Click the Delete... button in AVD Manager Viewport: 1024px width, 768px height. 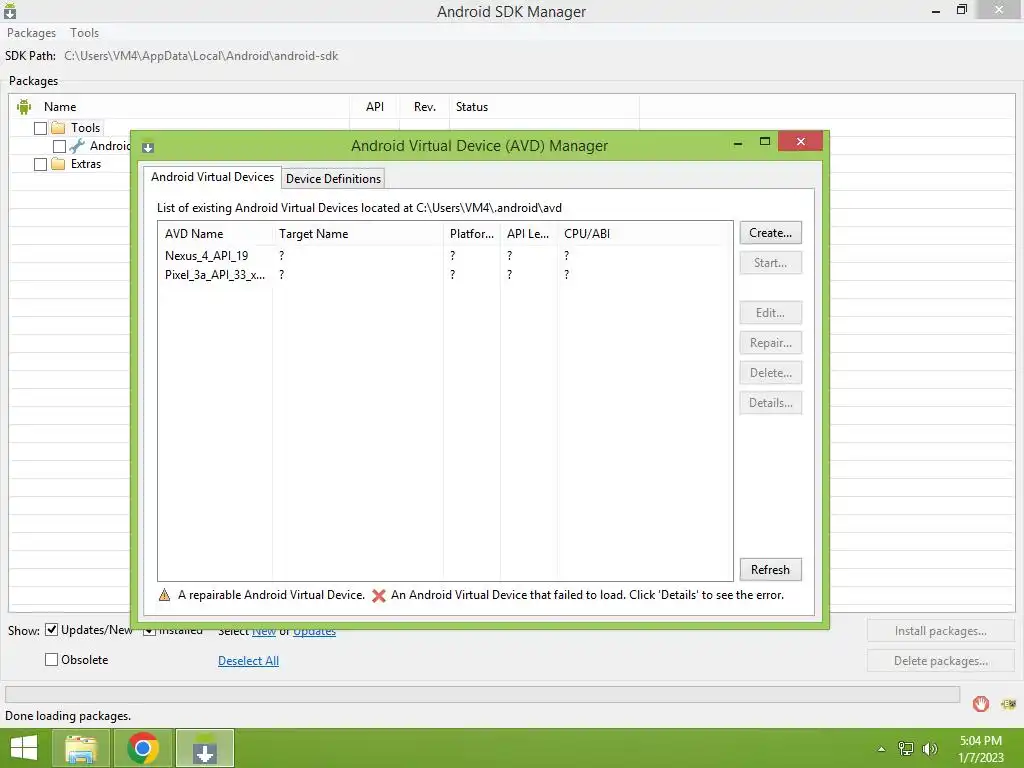tap(771, 373)
